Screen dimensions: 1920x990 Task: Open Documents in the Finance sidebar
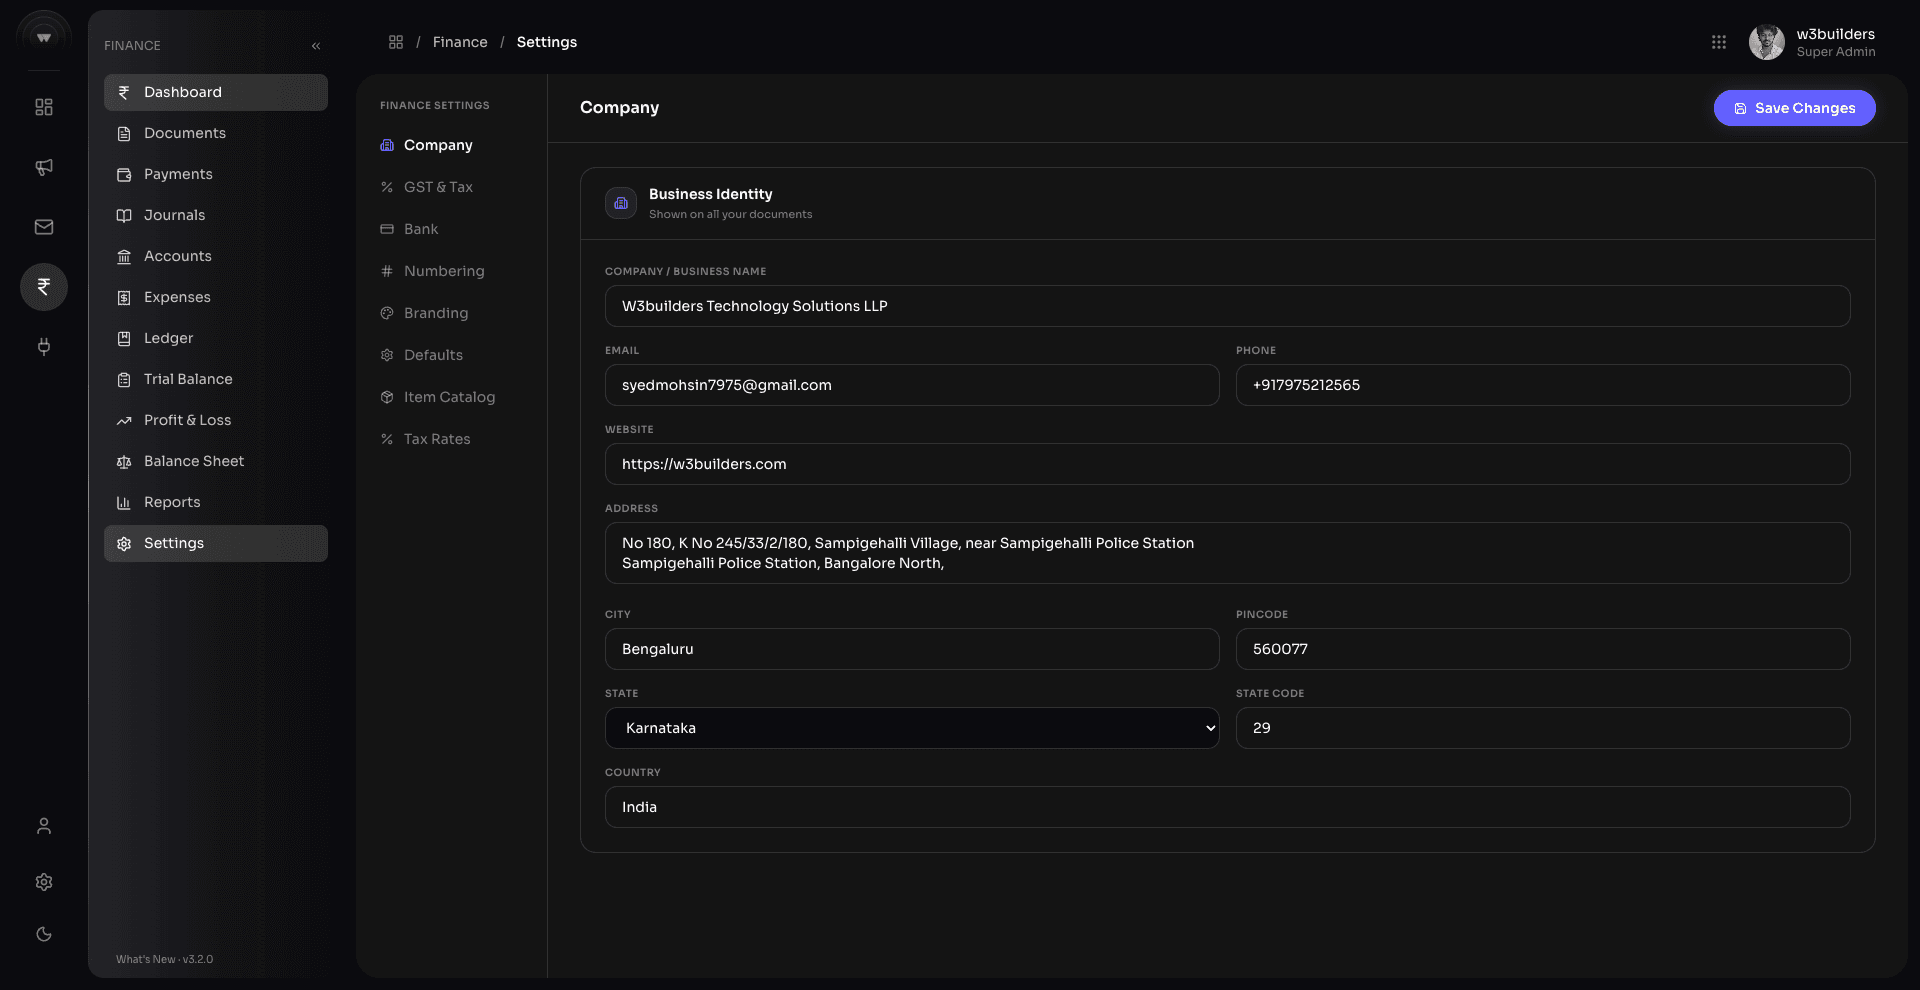(x=216, y=133)
